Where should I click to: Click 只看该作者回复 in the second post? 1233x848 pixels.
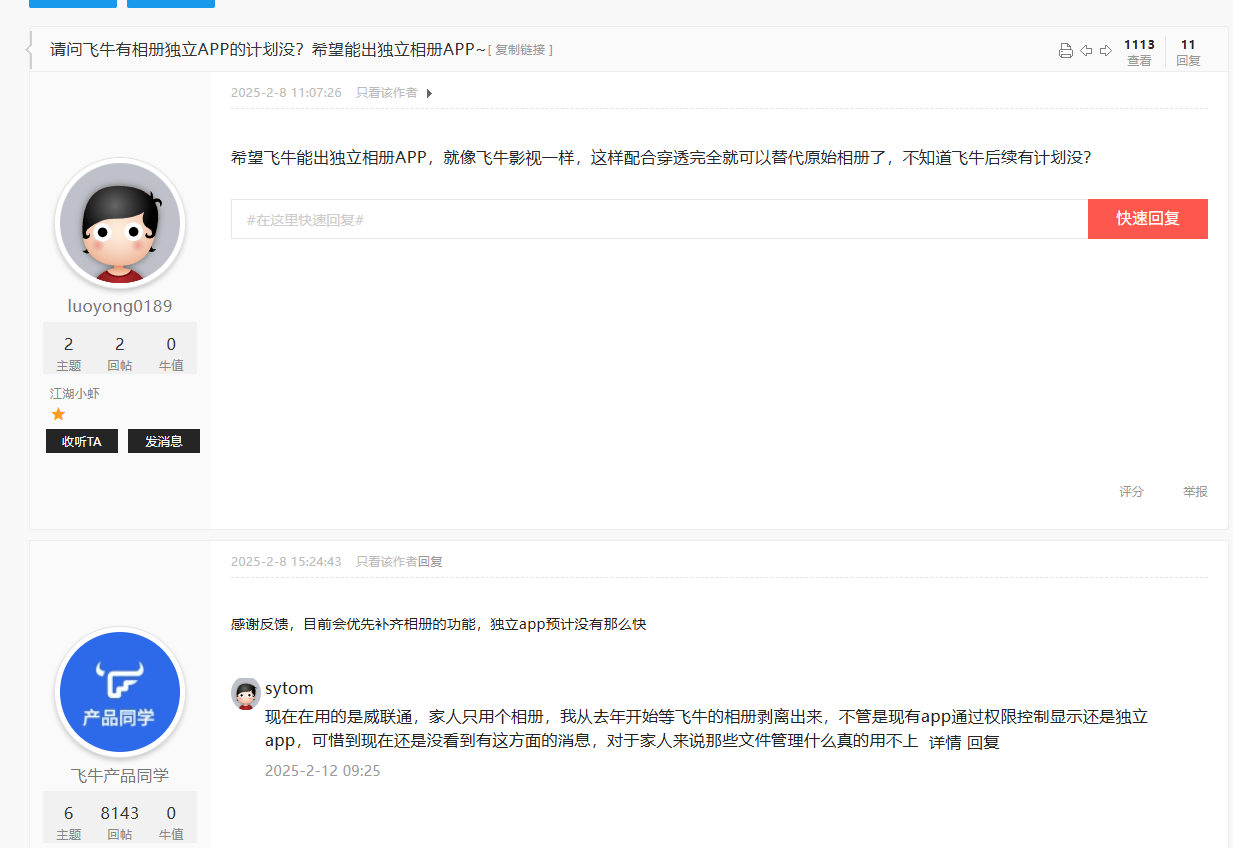click(x=399, y=562)
